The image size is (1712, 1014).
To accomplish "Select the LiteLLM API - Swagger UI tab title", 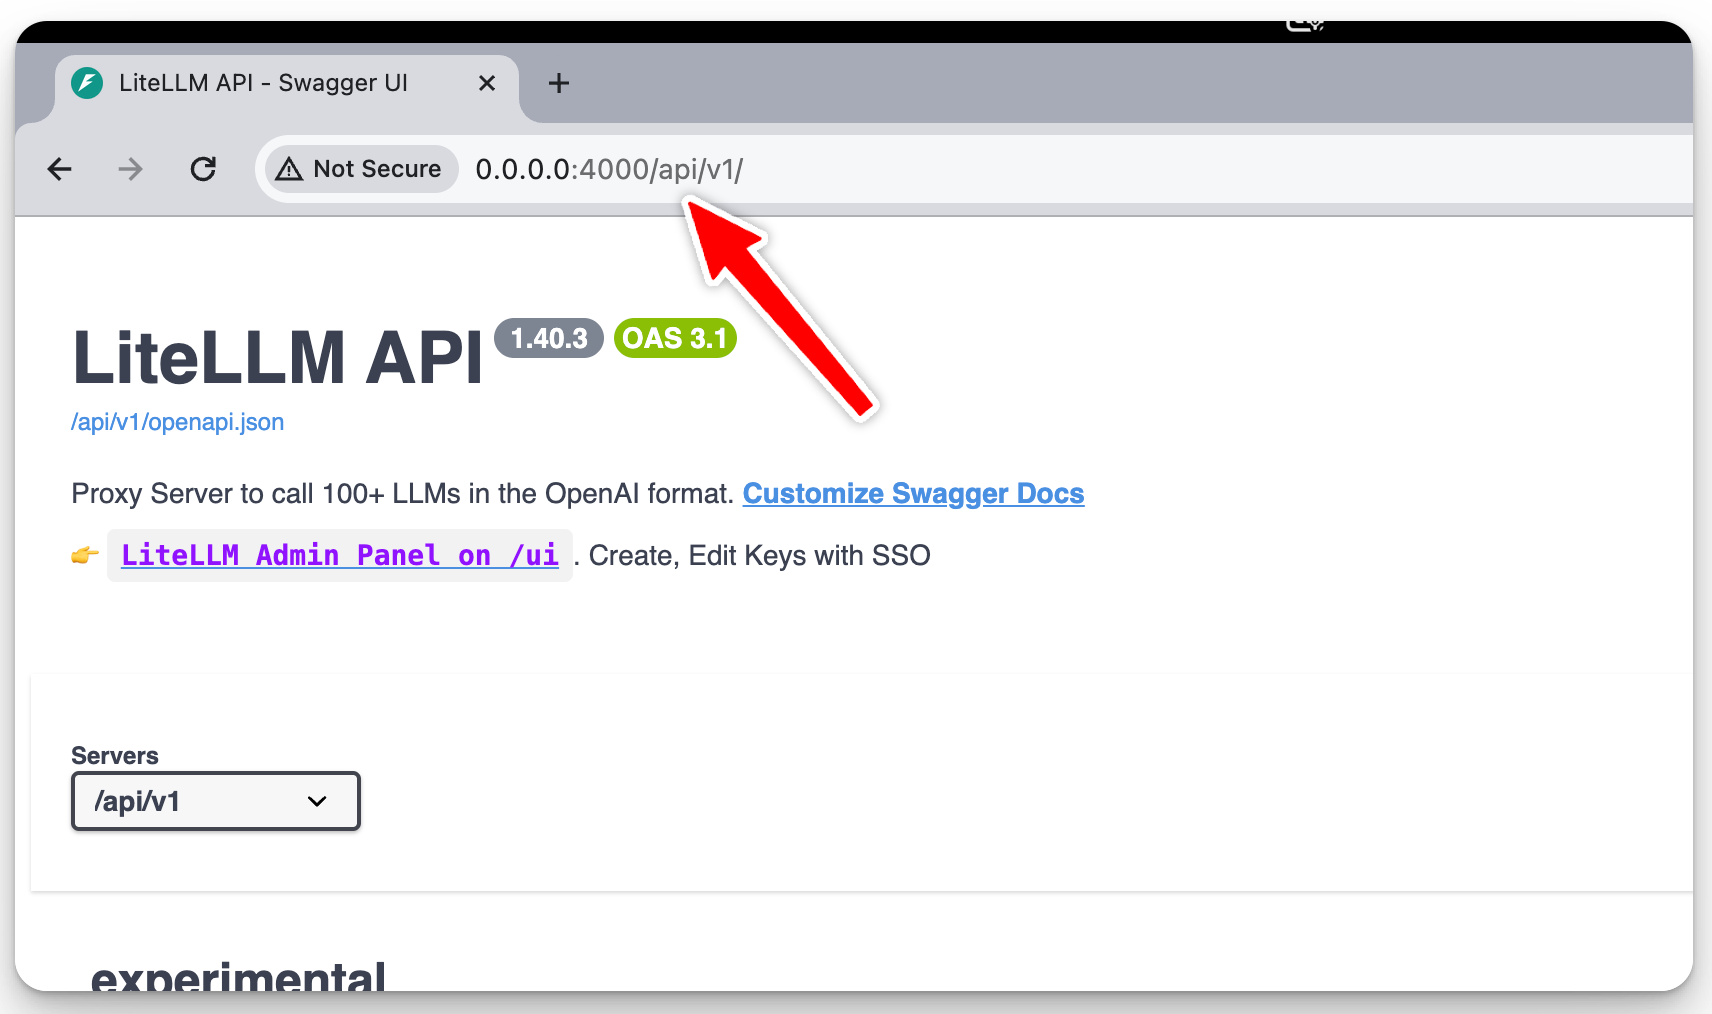I will click(263, 83).
